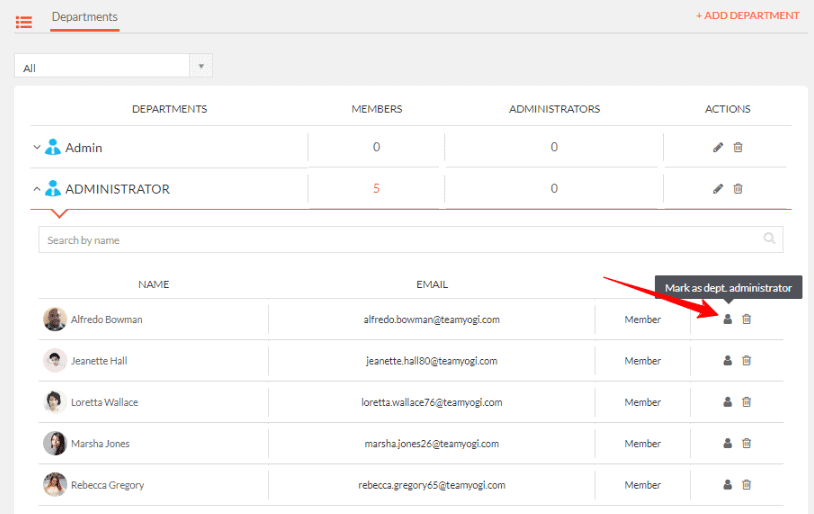
Task: Click Member role in Jeanette Hall row
Action: pyautogui.click(x=643, y=361)
